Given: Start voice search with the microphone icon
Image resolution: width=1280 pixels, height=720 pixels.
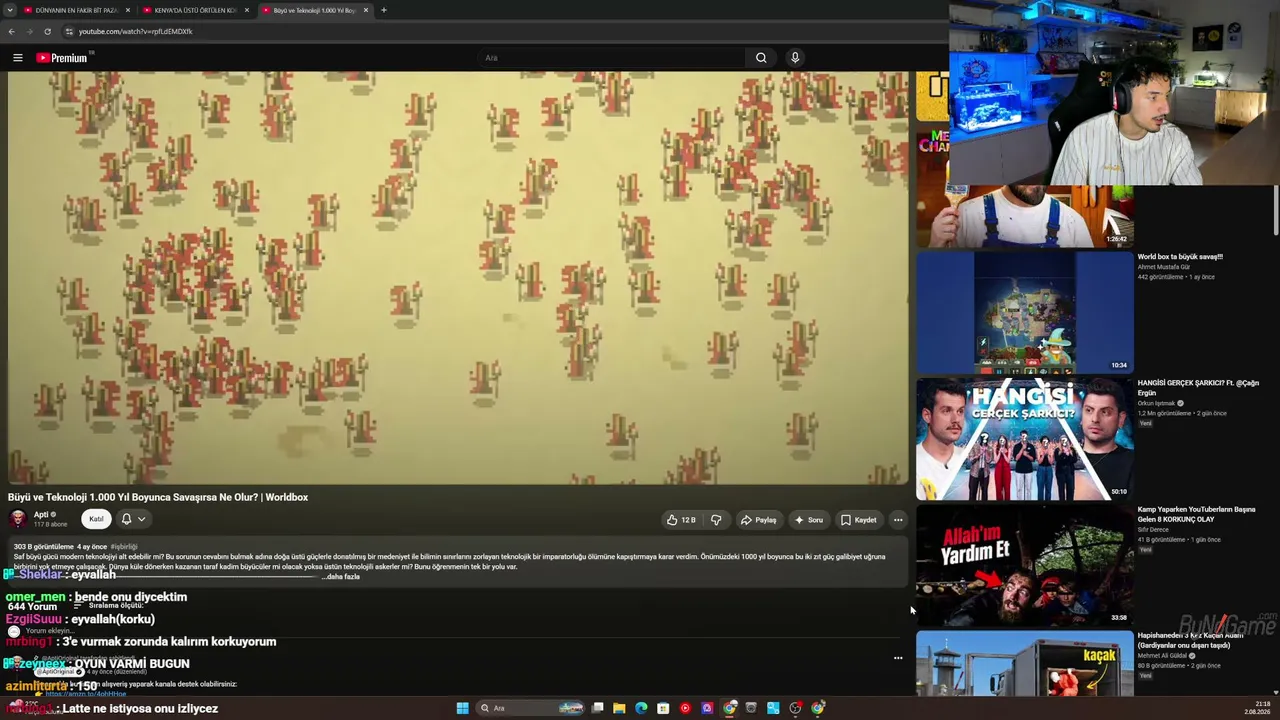Looking at the screenshot, I should tap(795, 58).
